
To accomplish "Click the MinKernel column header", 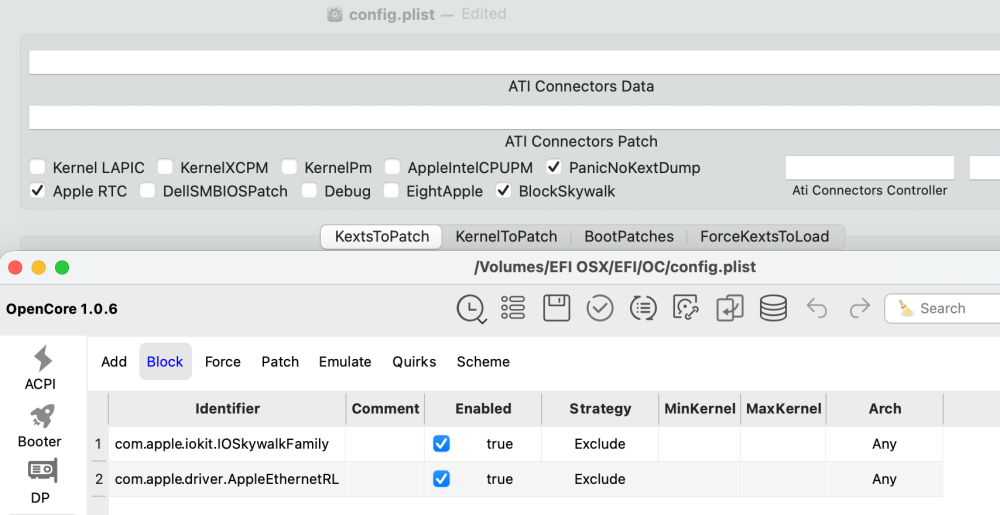I will coord(700,409).
